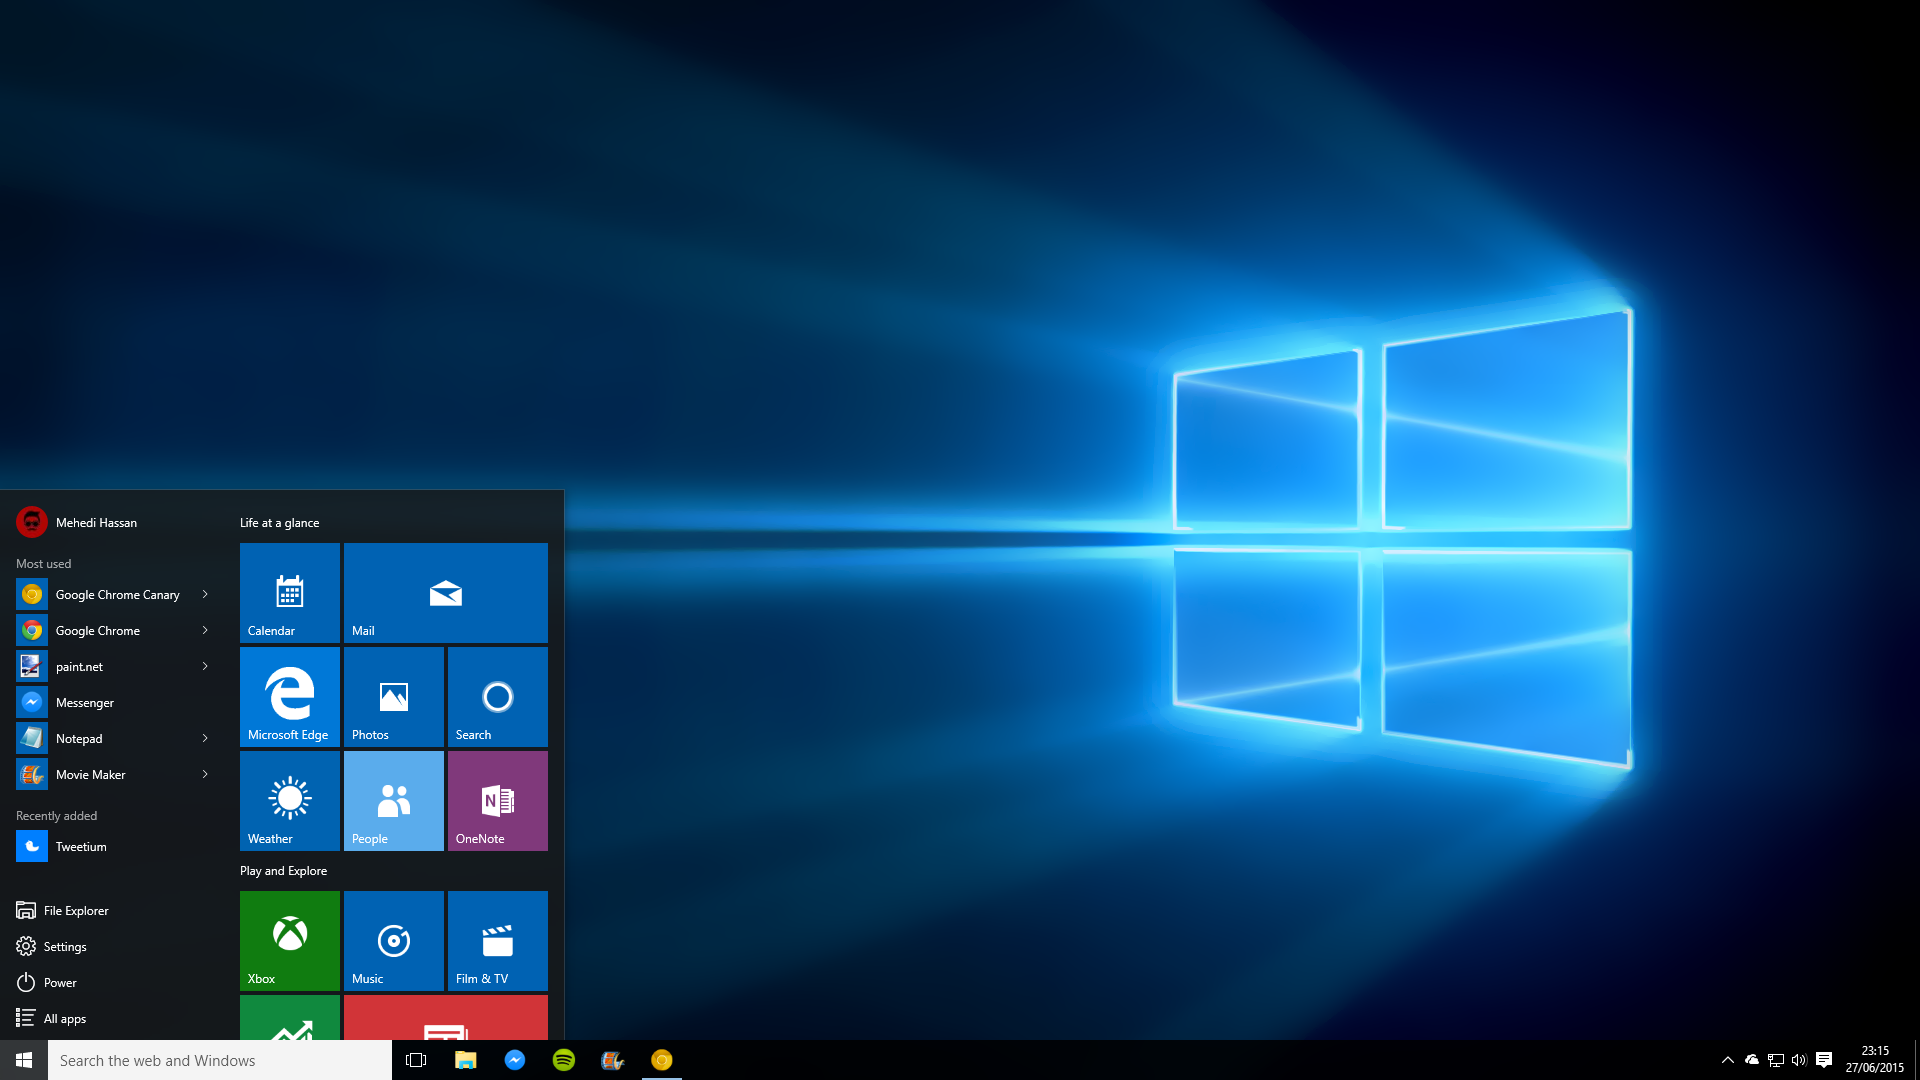Open the Music app tile

(393, 940)
